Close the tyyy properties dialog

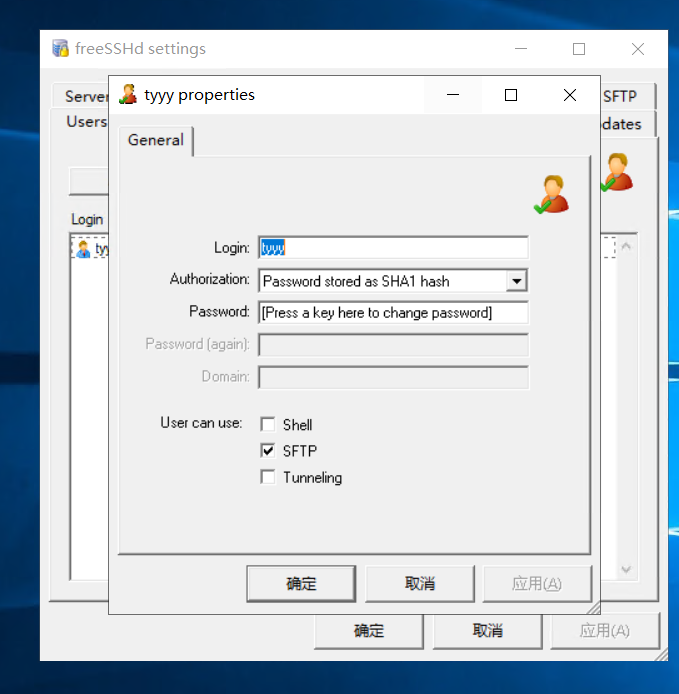(570, 95)
